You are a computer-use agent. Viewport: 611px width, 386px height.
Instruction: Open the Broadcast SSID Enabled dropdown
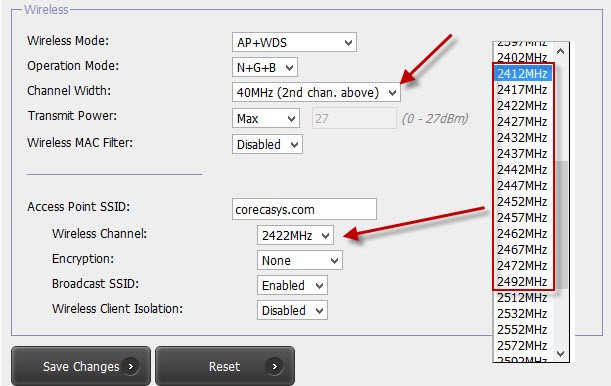pos(292,285)
